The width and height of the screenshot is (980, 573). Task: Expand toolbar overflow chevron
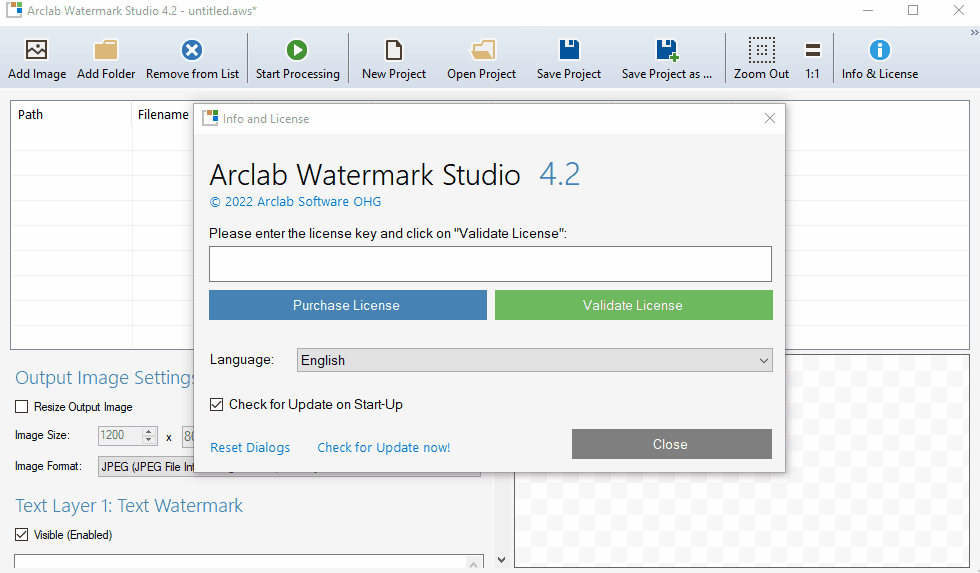[974, 32]
